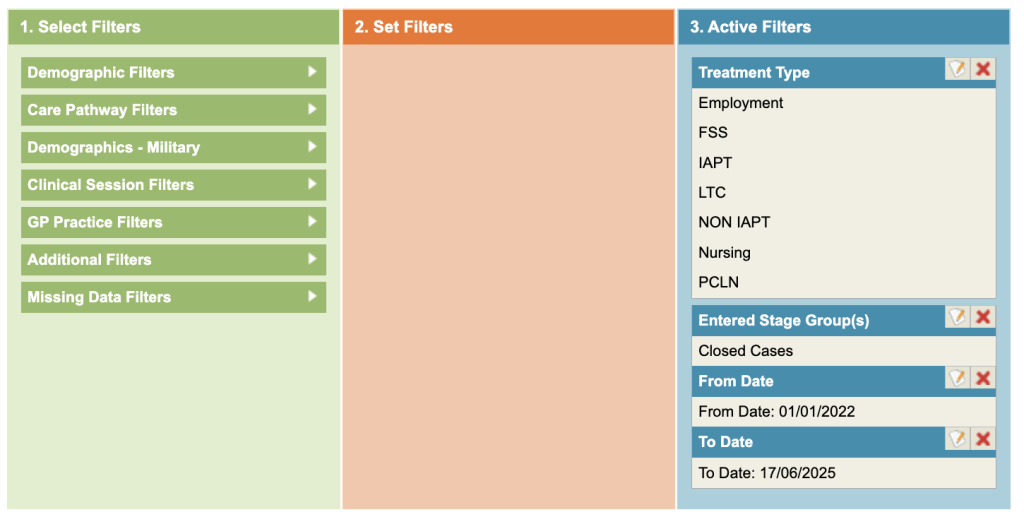Expand Demographic Filters
The width and height of the screenshot is (1024, 517).
pyautogui.click(x=173, y=73)
